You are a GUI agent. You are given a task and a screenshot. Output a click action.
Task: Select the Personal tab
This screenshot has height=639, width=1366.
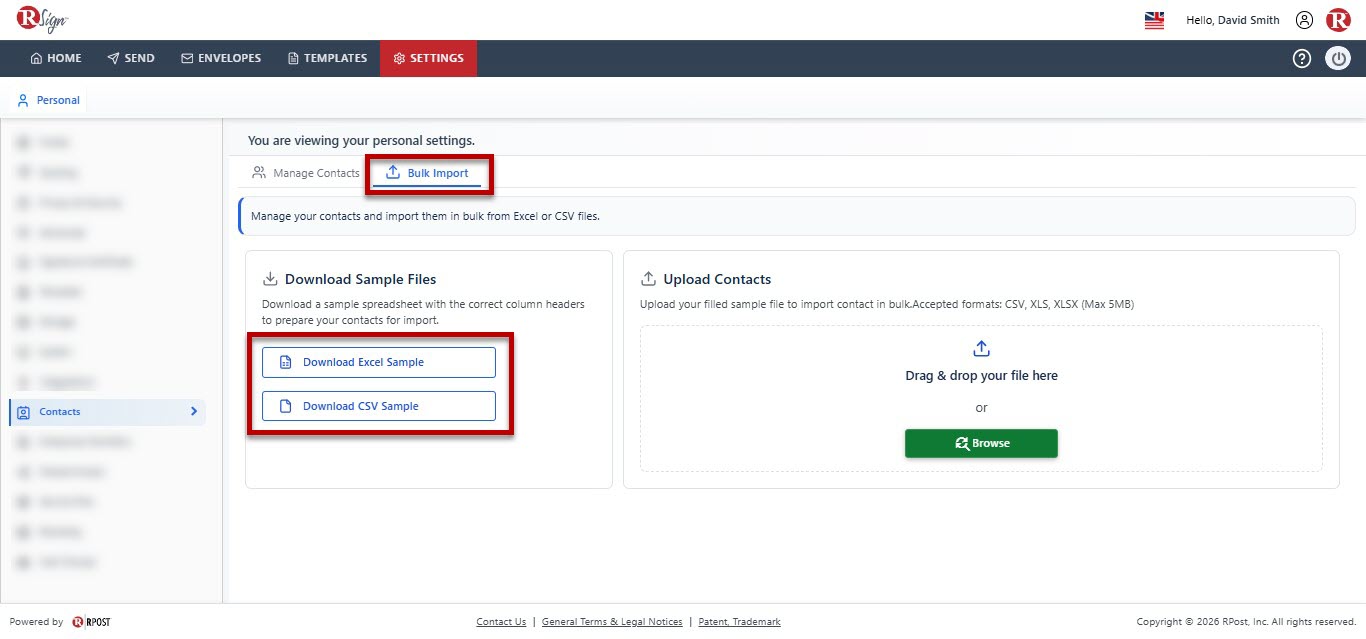pyautogui.click(x=49, y=100)
